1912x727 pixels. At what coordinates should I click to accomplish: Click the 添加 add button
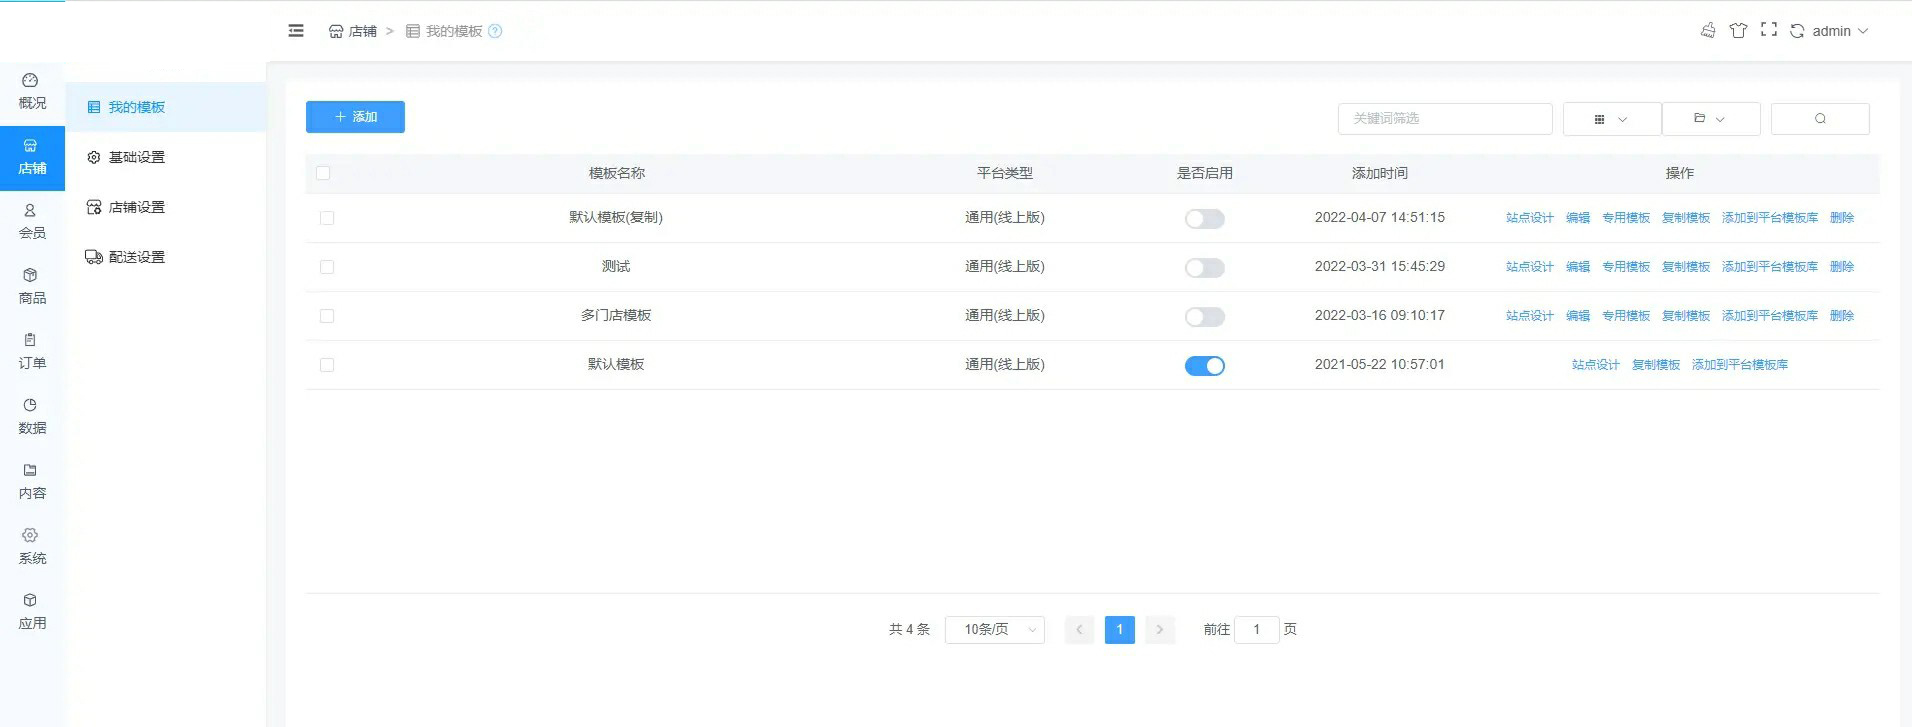point(355,117)
